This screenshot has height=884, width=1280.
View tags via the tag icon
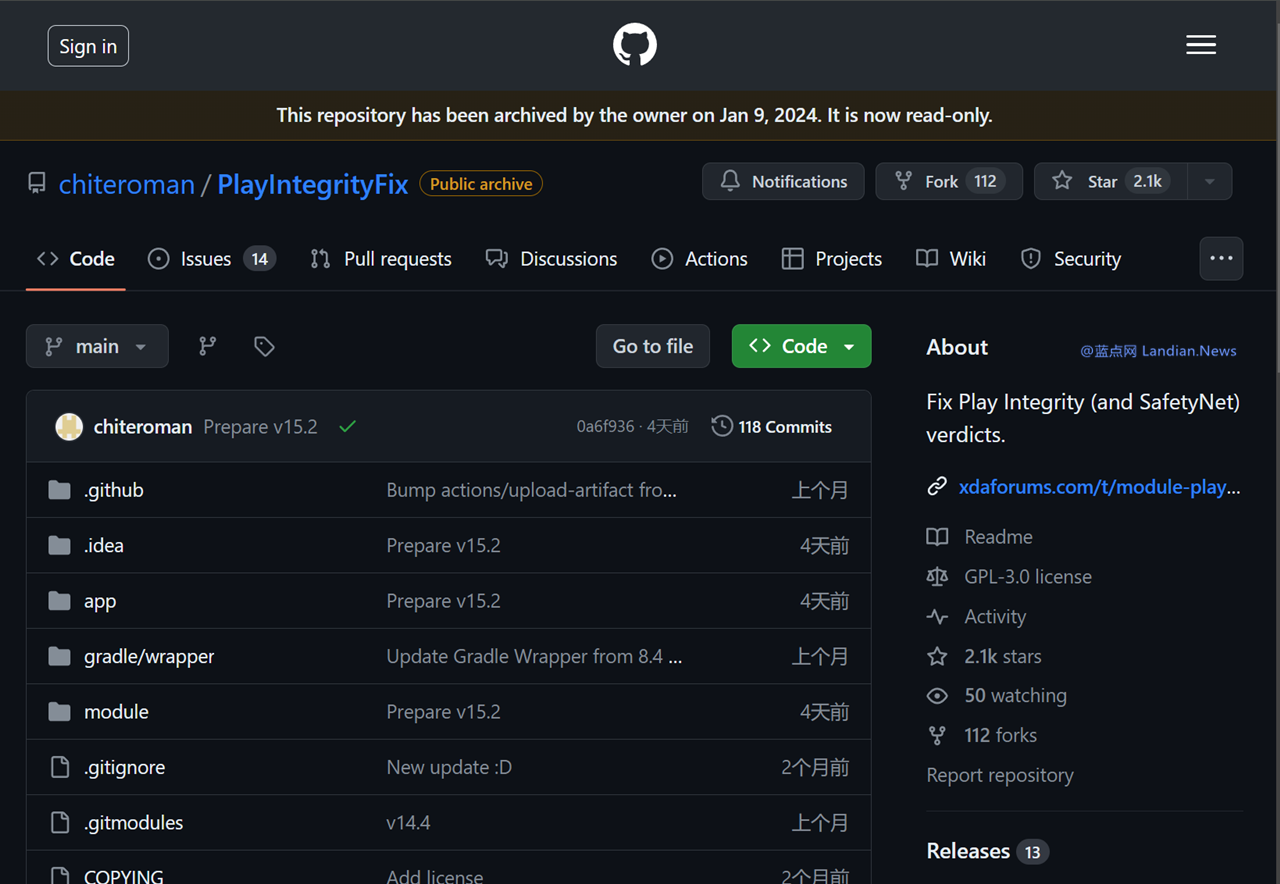coord(264,346)
